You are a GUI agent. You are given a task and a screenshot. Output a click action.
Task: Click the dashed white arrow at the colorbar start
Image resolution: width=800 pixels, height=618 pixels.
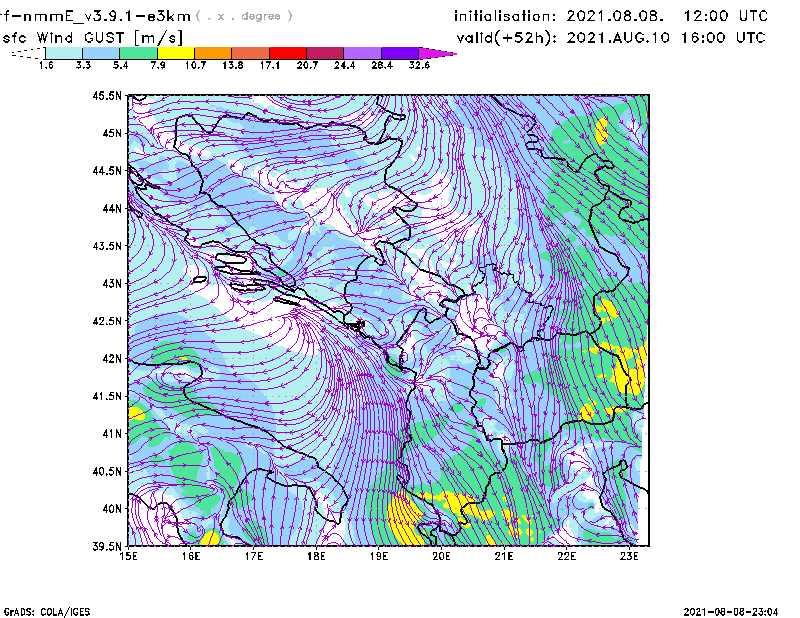pyautogui.click(x=28, y=53)
